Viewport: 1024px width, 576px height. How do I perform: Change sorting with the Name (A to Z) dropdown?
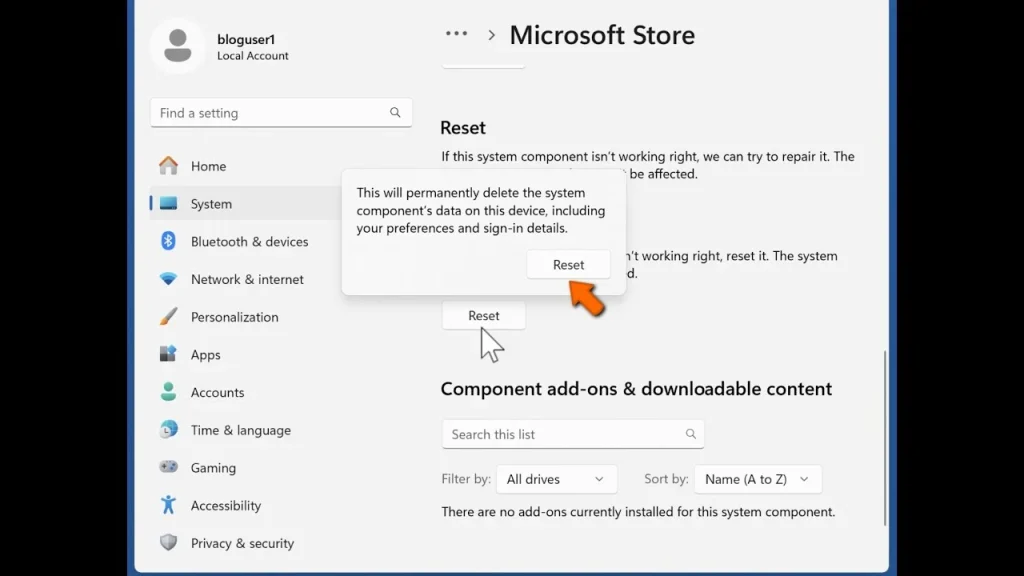[x=757, y=479]
